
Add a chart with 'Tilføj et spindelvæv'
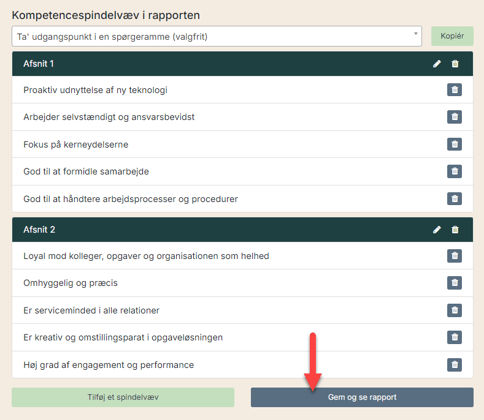coord(123,397)
